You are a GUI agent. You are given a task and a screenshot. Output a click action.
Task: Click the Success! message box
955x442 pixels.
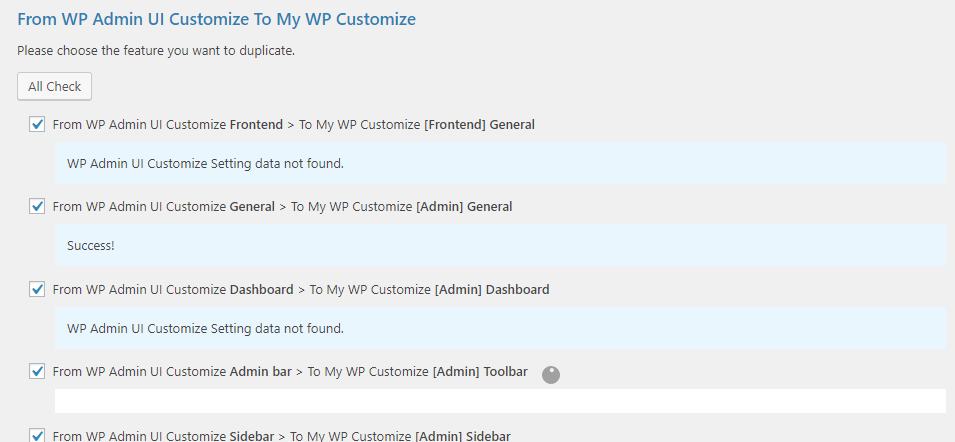tap(500, 245)
